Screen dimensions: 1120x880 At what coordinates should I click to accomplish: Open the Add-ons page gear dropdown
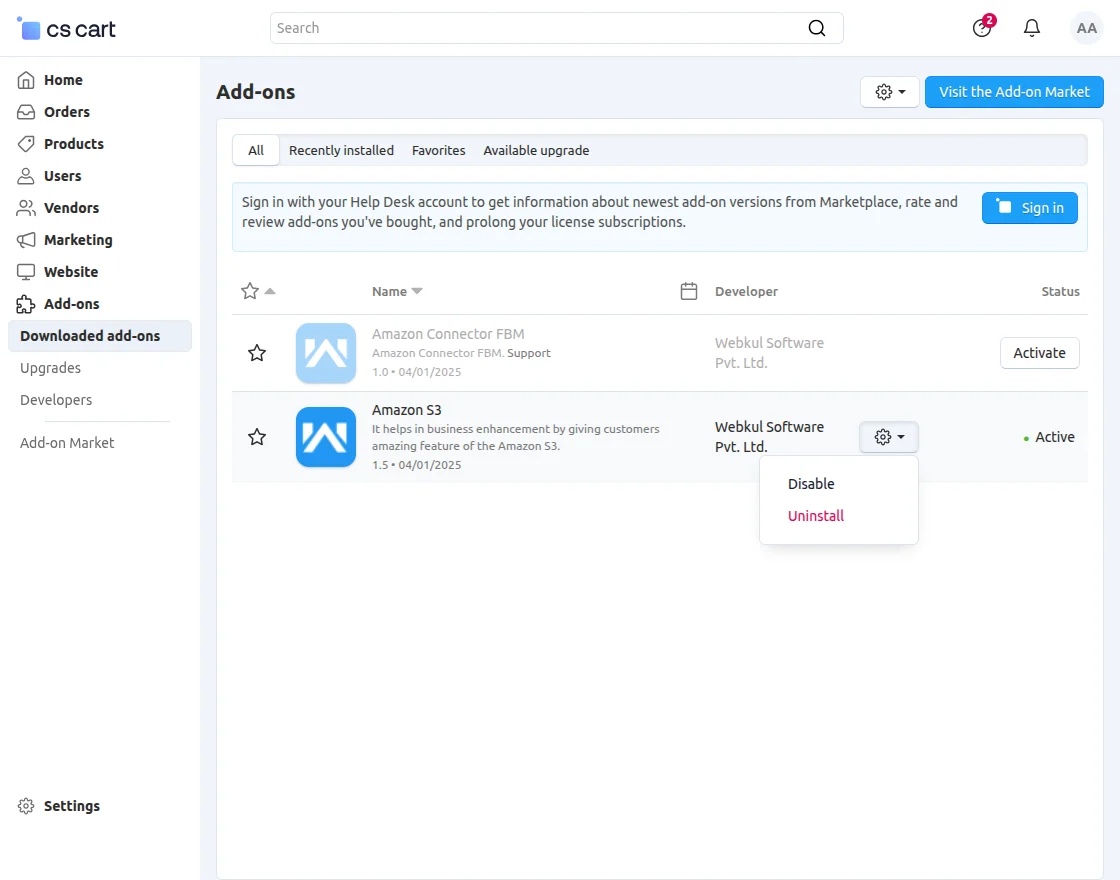pyautogui.click(x=888, y=92)
